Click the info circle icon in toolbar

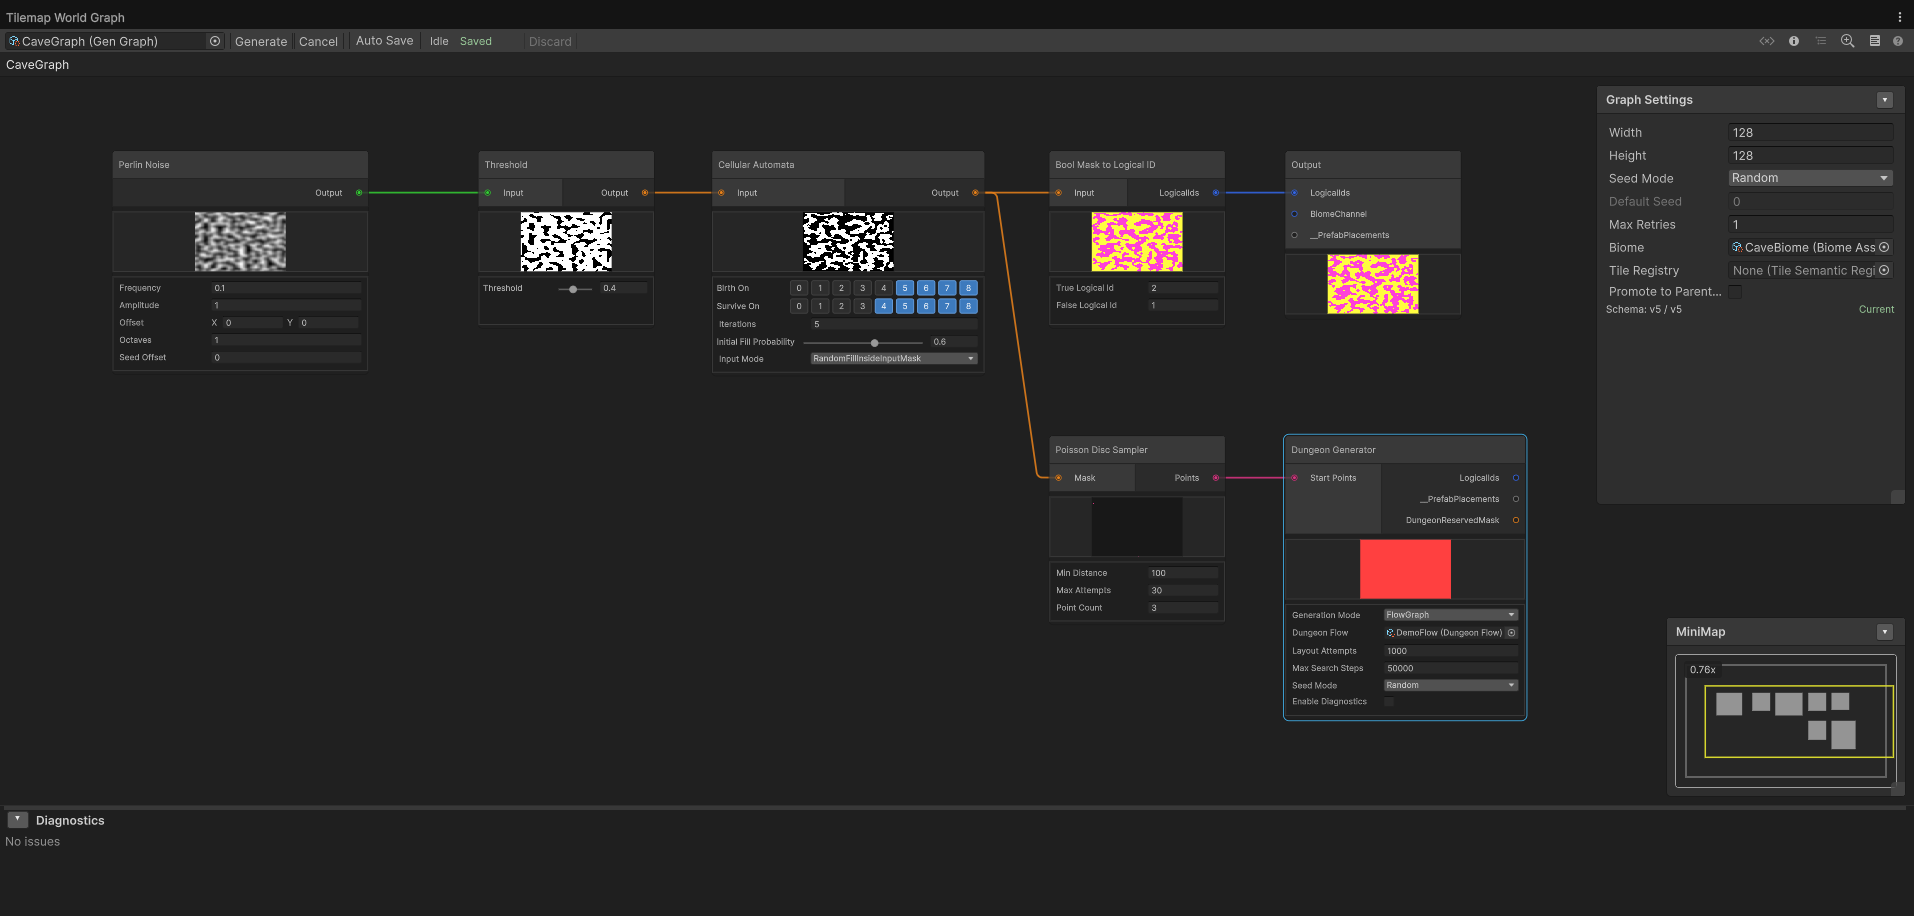click(1794, 41)
